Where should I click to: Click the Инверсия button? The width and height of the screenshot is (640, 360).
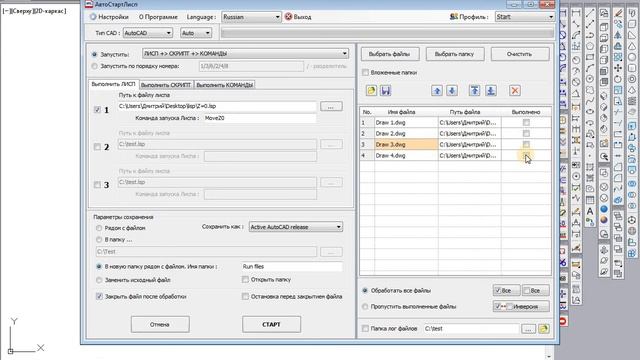point(521,307)
